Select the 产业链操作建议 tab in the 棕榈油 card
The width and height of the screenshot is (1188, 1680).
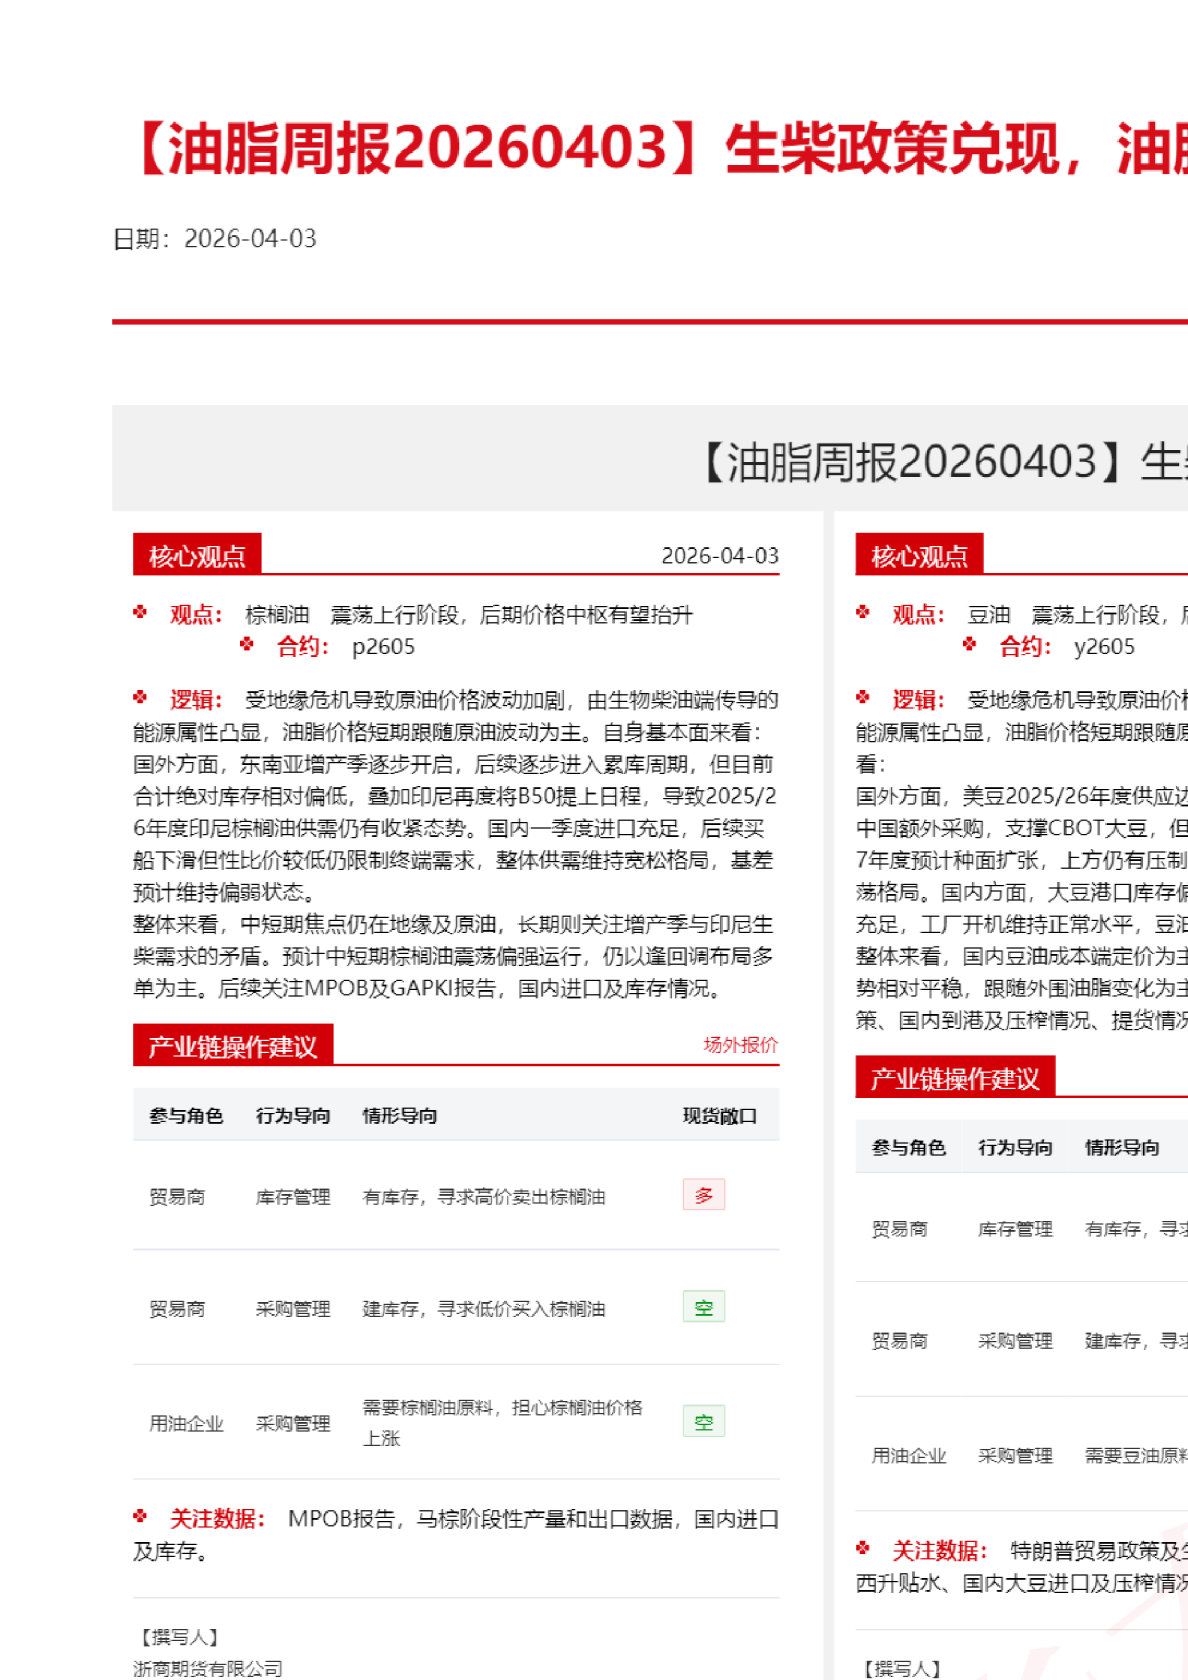coord(233,1045)
